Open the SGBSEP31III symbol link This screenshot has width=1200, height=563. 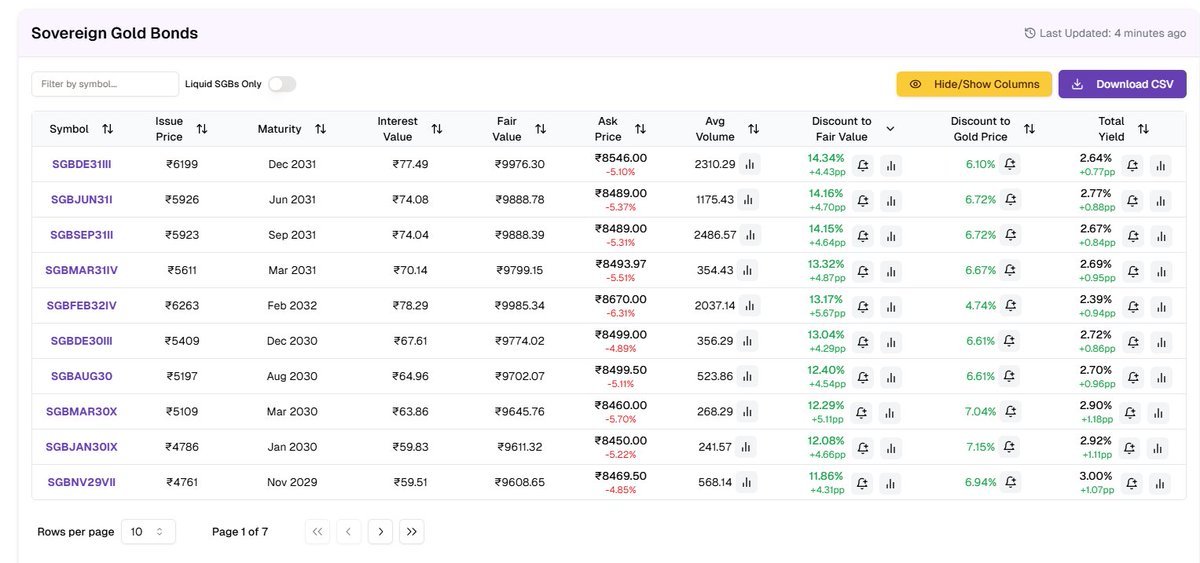(81, 235)
